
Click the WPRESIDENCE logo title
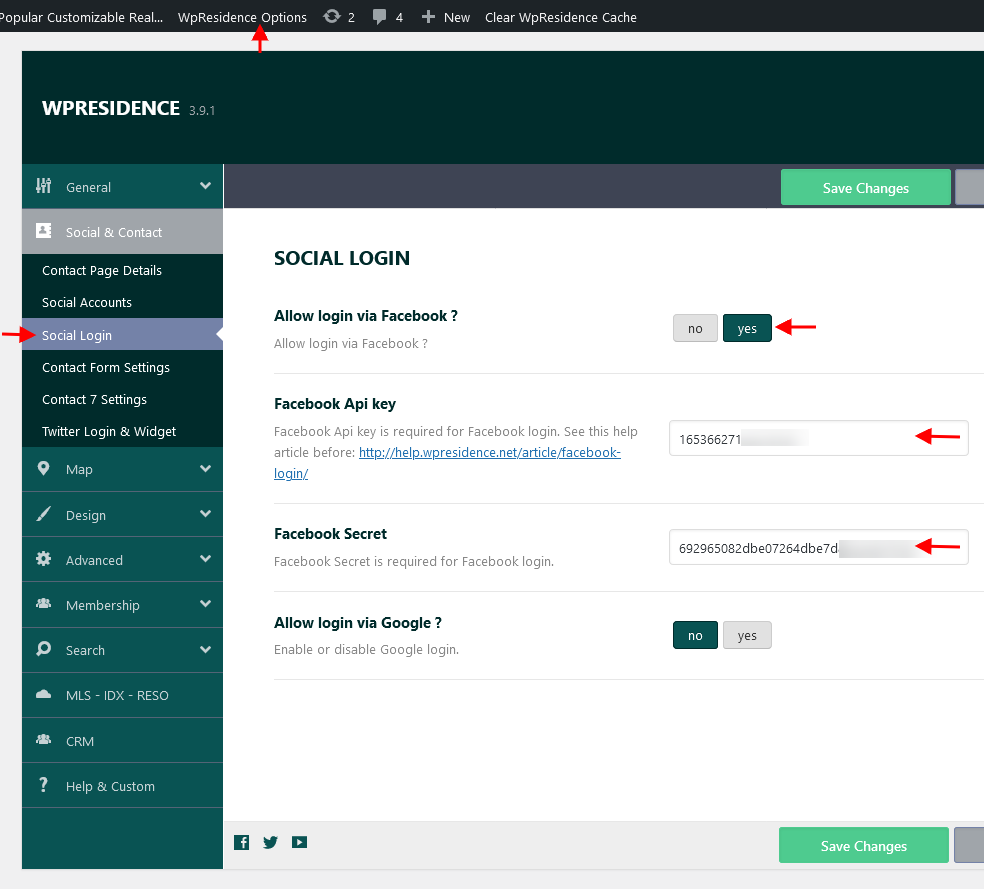(x=111, y=108)
